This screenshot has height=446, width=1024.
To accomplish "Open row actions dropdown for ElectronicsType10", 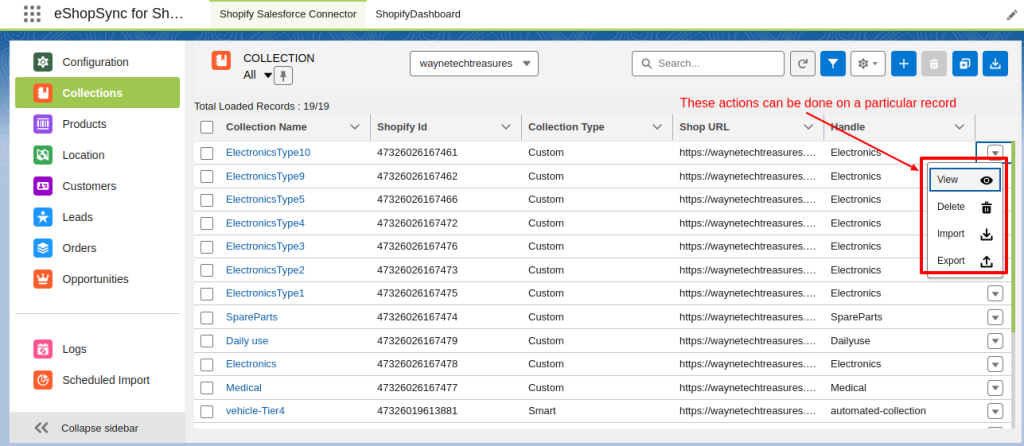I will 995,153.
